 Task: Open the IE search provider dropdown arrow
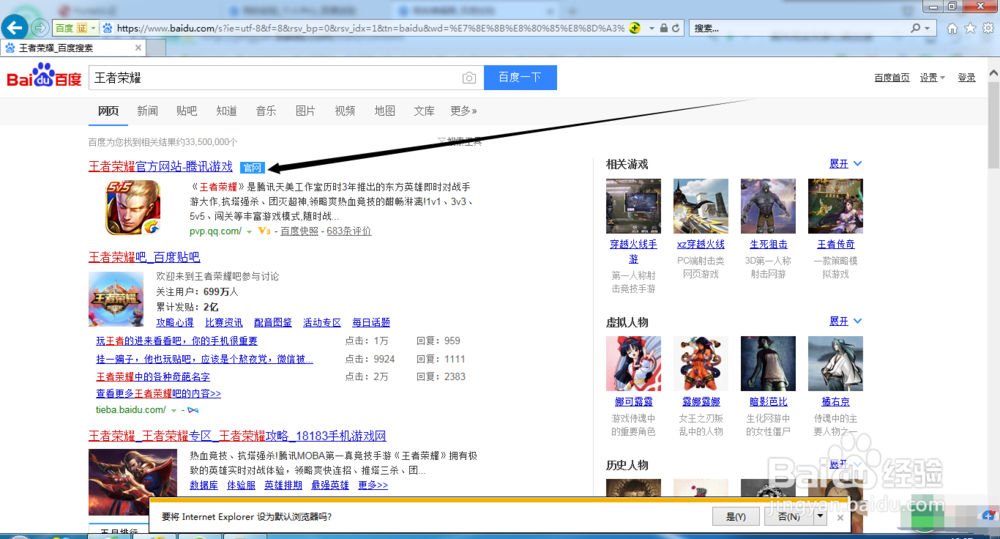[927, 28]
